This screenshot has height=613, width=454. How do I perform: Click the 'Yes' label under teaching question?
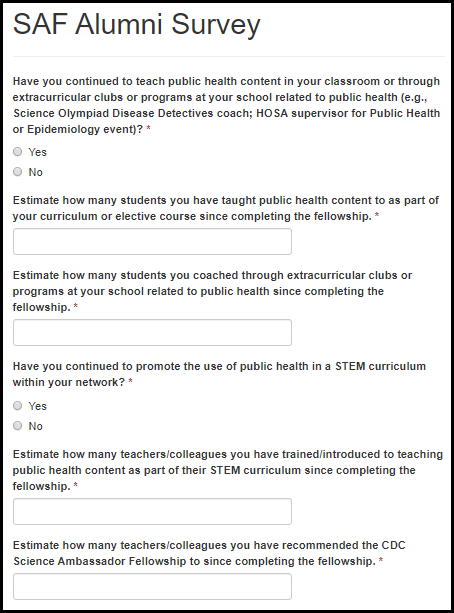(x=38, y=152)
